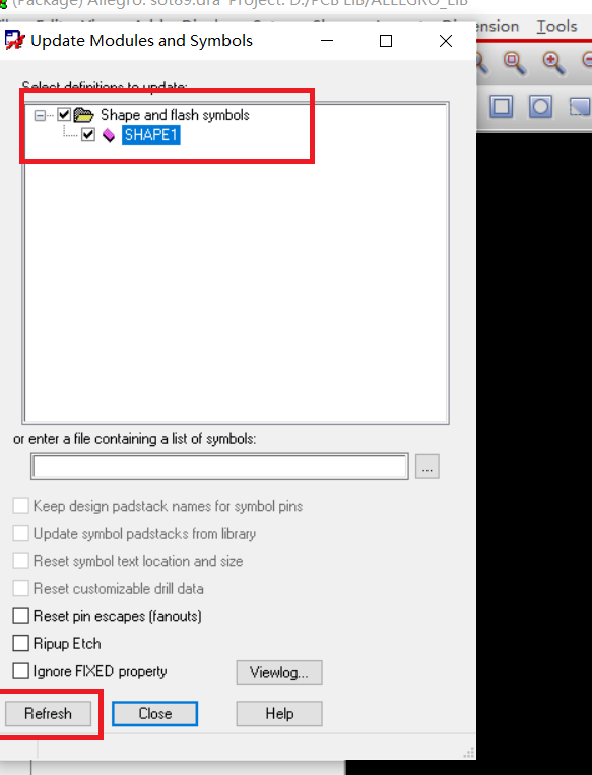This screenshot has width=592, height=775.
Task: Open the Tools menu
Action: coord(557,26)
